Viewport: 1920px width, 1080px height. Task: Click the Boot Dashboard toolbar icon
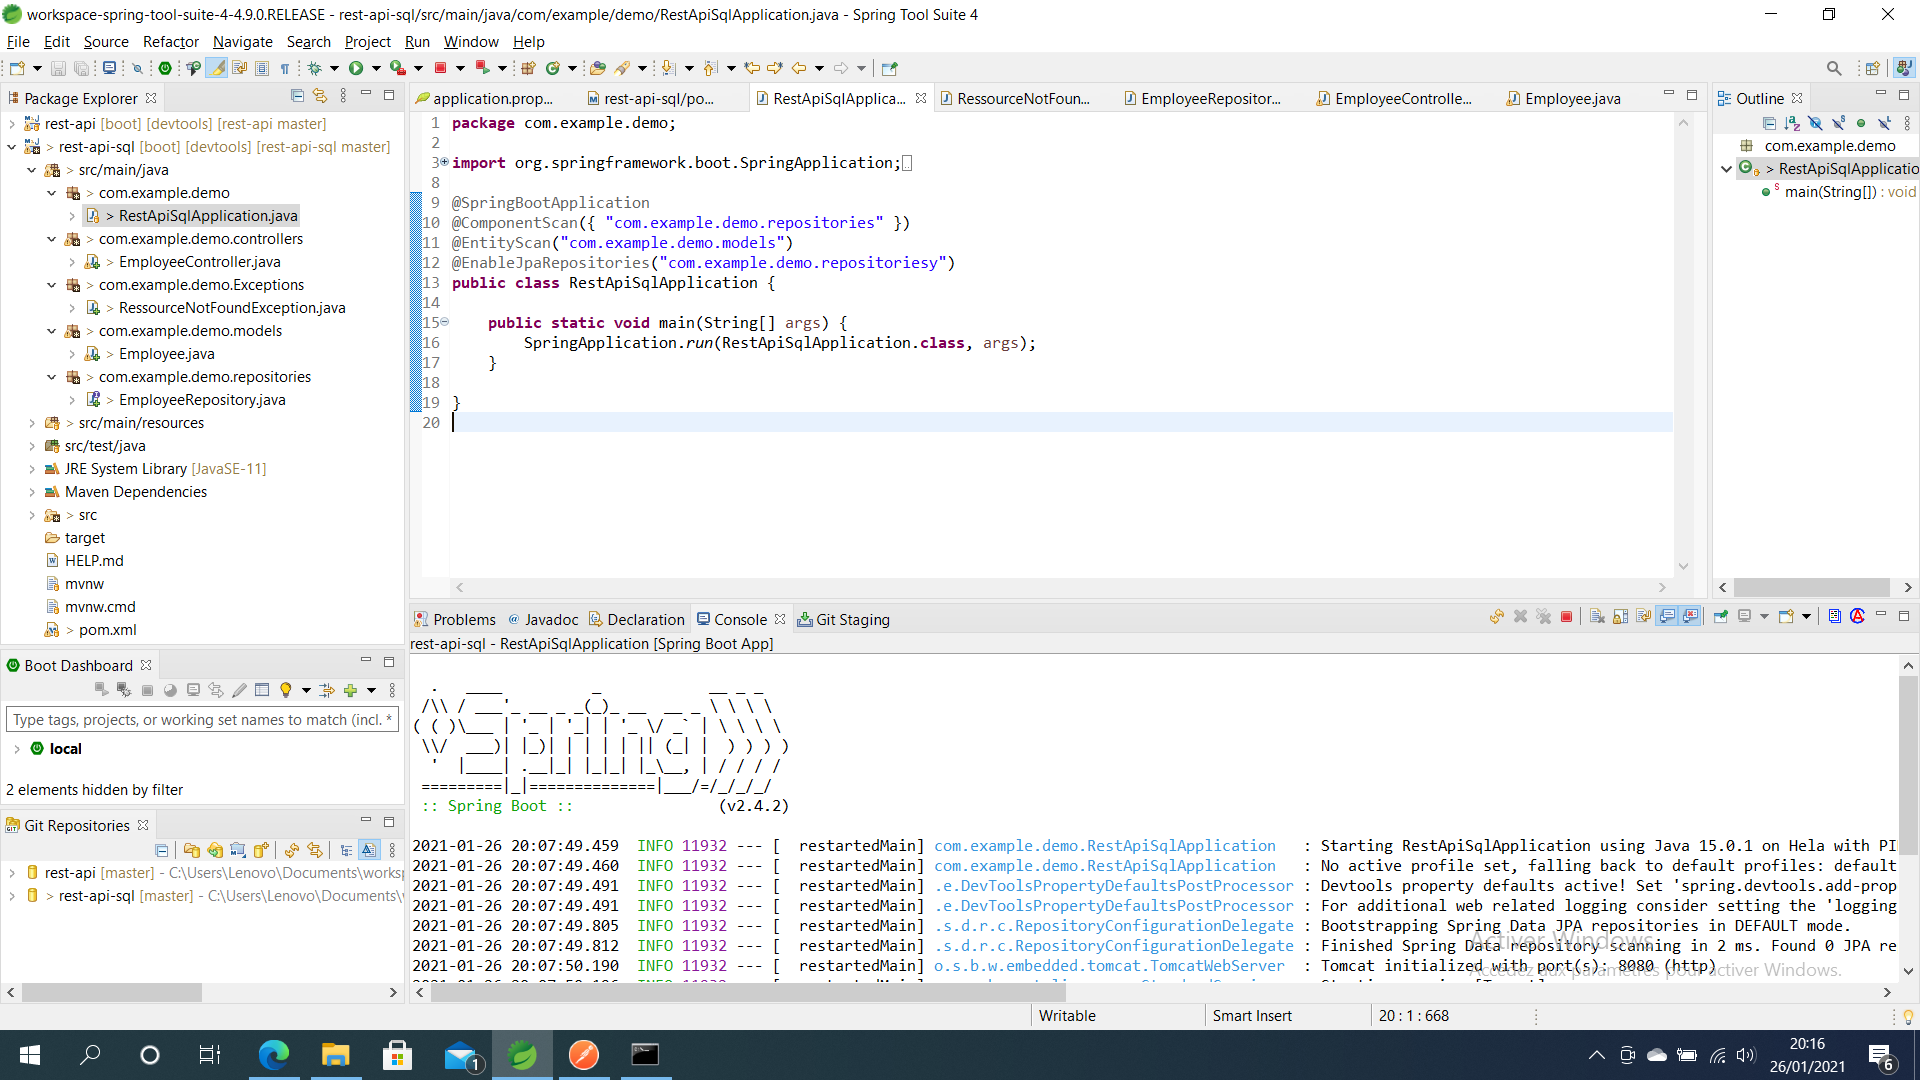coord(165,68)
